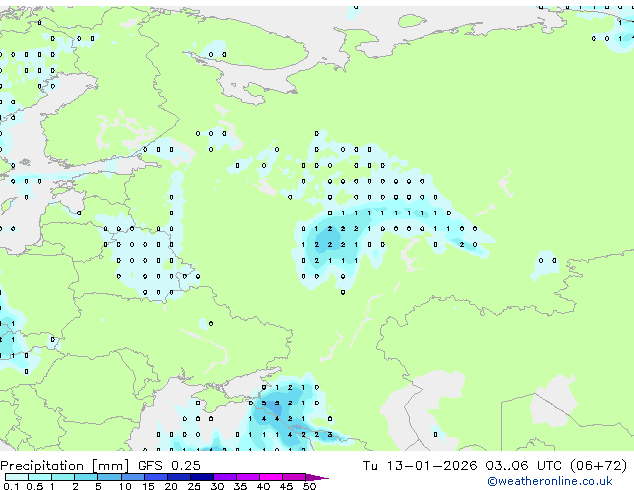
Task: Open the weatheronline.co.uk copyright link
Action: pos(550,481)
